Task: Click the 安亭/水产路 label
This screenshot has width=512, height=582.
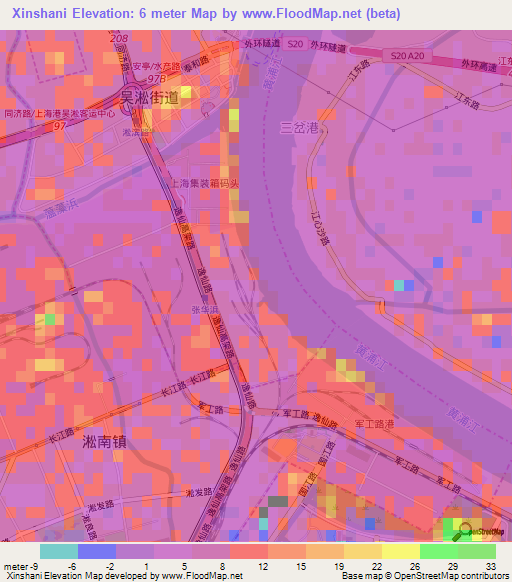Action: 156,66
